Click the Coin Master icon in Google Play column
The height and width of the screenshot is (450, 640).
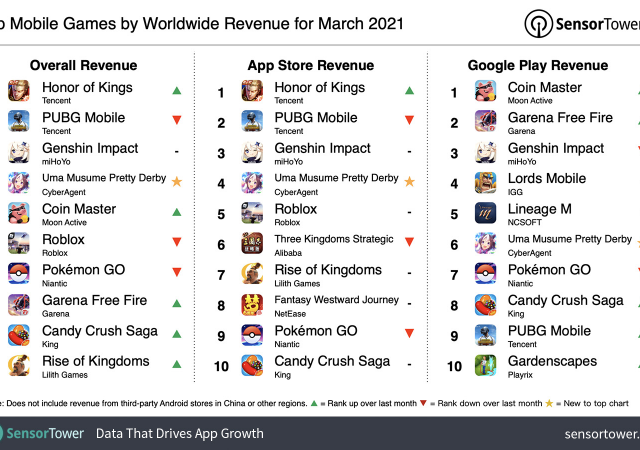486,92
